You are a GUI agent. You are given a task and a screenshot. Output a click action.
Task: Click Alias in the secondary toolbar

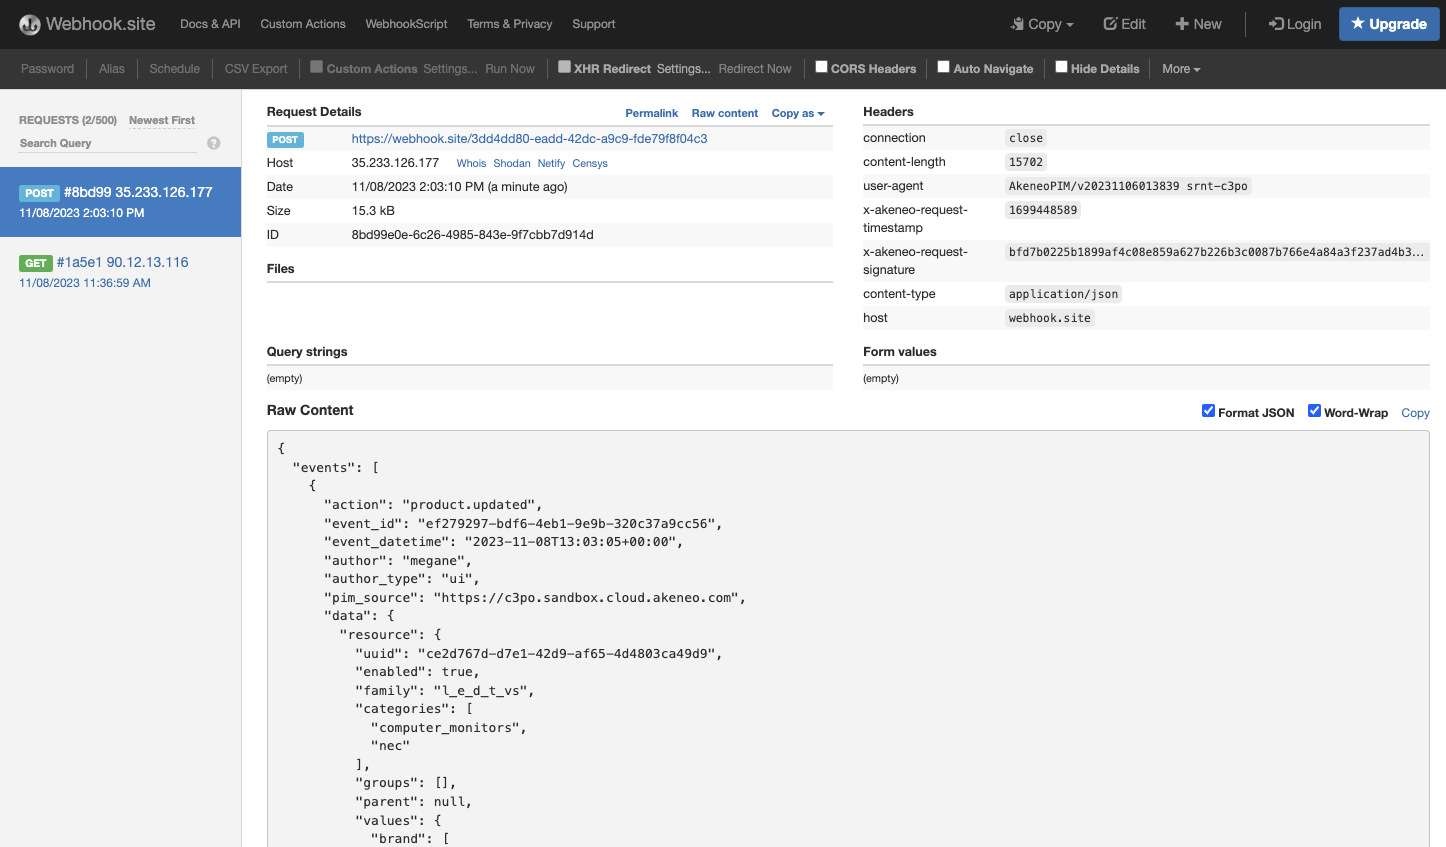[112, 69]
